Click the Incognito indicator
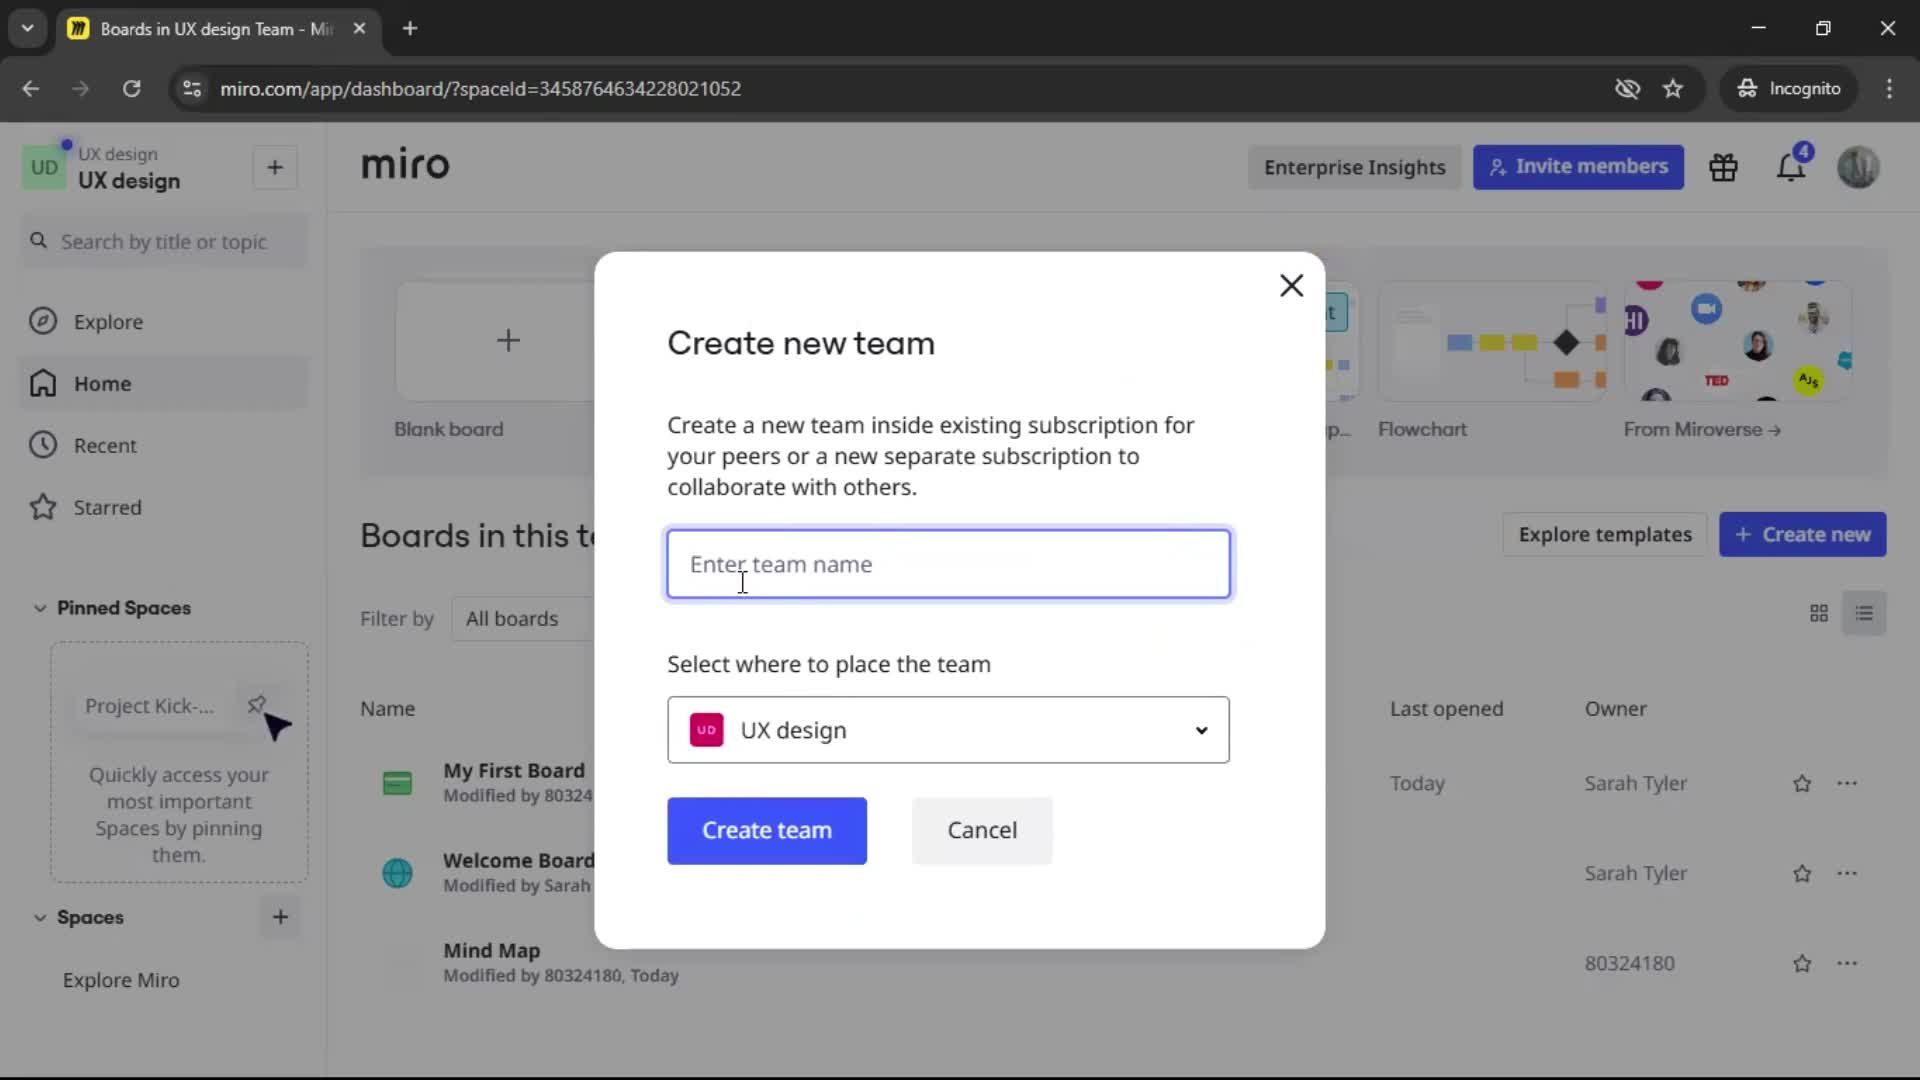1920x1080 pixels. 1788,89
